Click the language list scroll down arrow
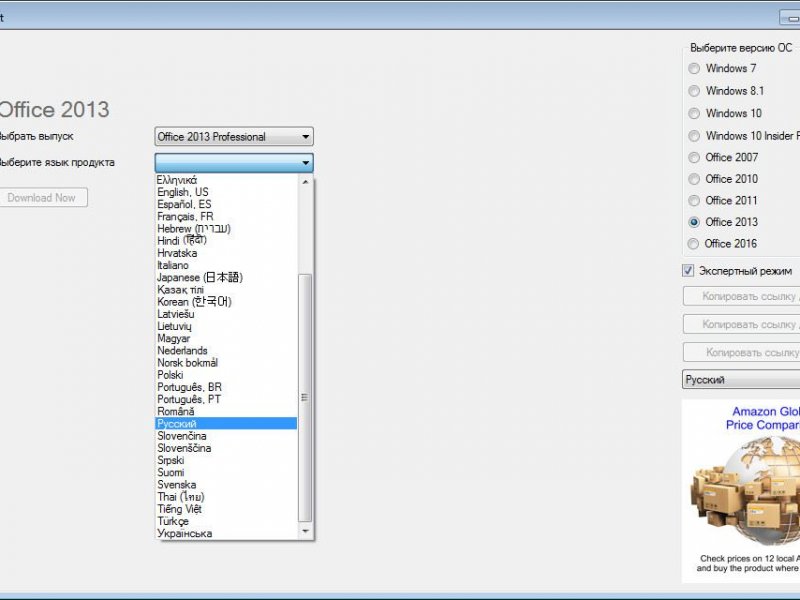 [305, 531]
